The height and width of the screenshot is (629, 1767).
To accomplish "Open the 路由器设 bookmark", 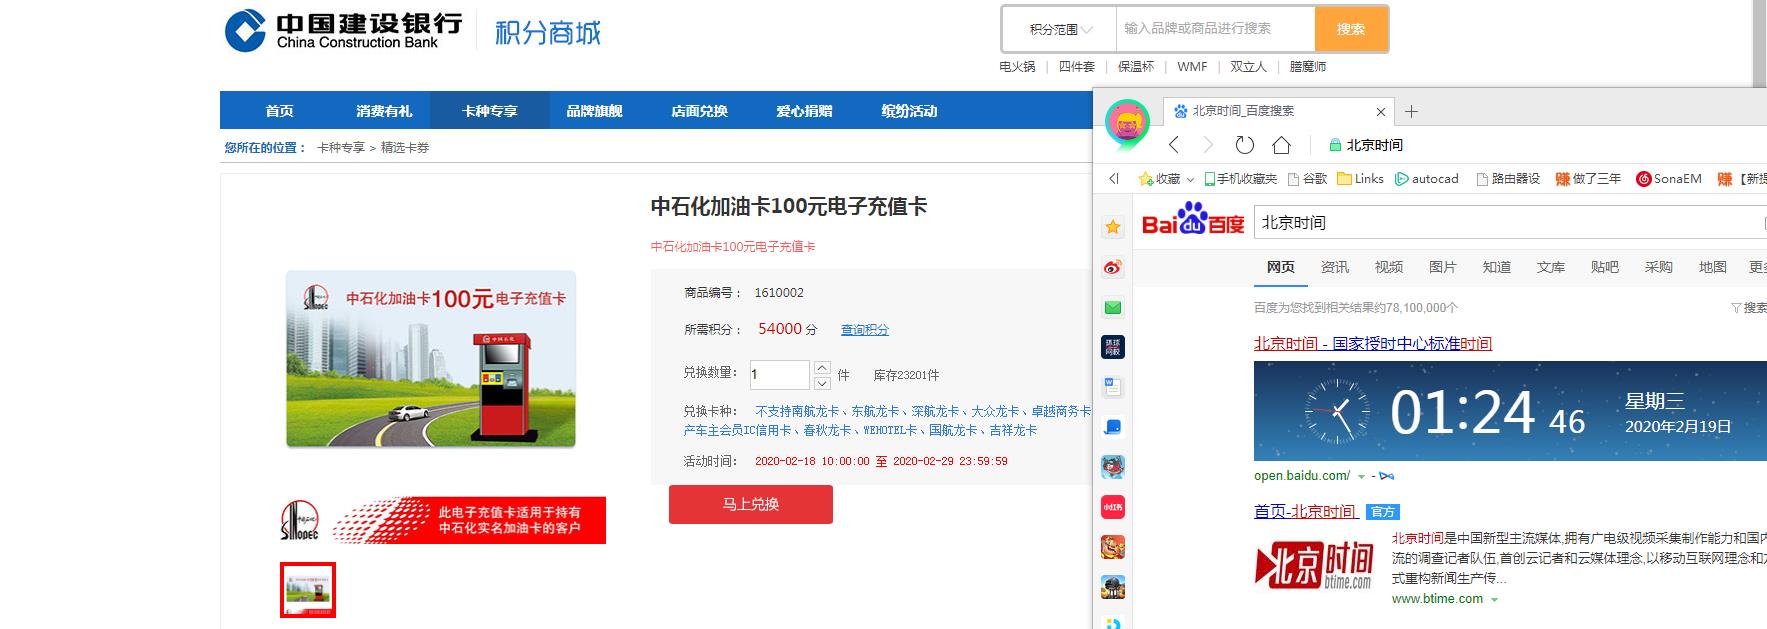I will pos(1509,179).
